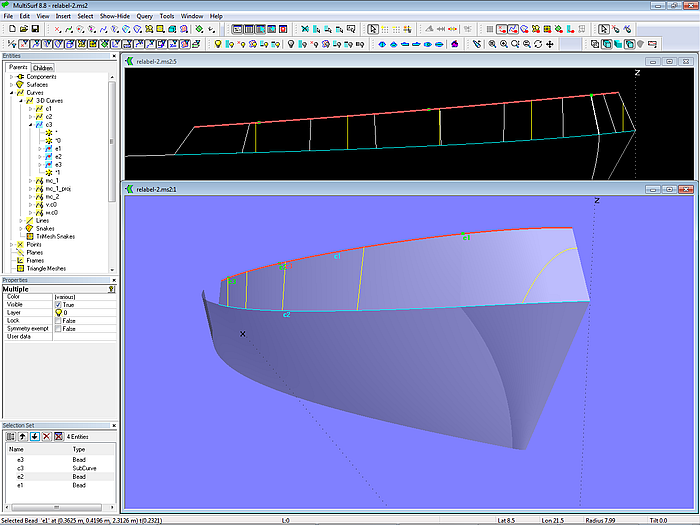Expand the Surfaces tree node
The image size is (700, 525).
click(x=11, y=85)
